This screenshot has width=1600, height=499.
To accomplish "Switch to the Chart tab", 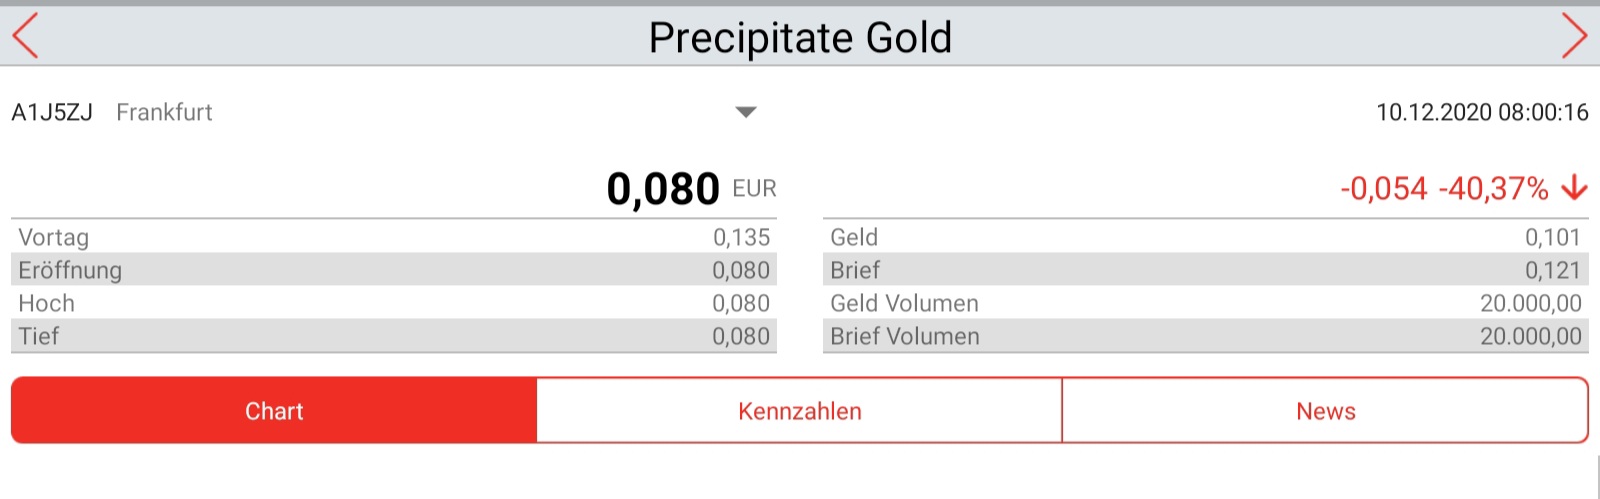I will [274, 411].
